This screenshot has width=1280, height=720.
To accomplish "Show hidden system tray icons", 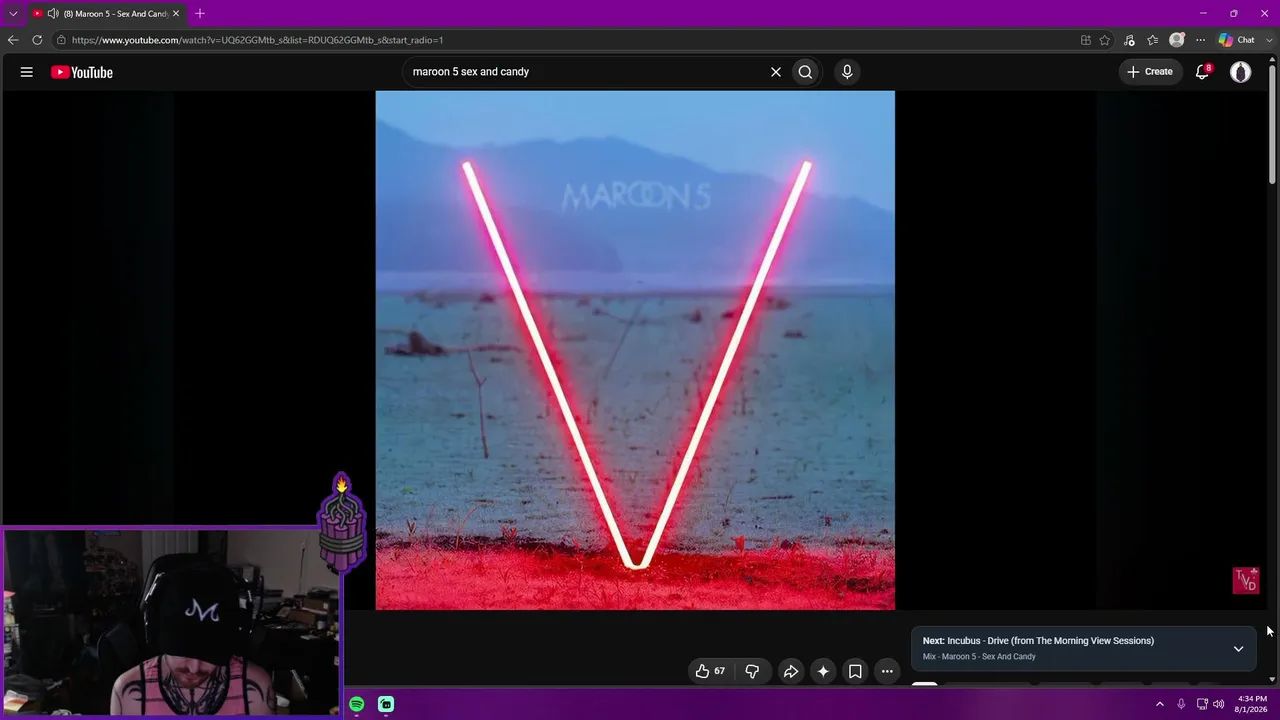I will pyautogui.click(x=1160, y=704).
